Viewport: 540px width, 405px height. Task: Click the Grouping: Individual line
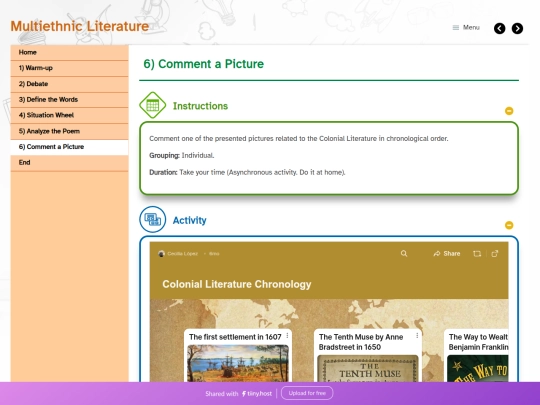pyautogui.click(x=181, y=155)
